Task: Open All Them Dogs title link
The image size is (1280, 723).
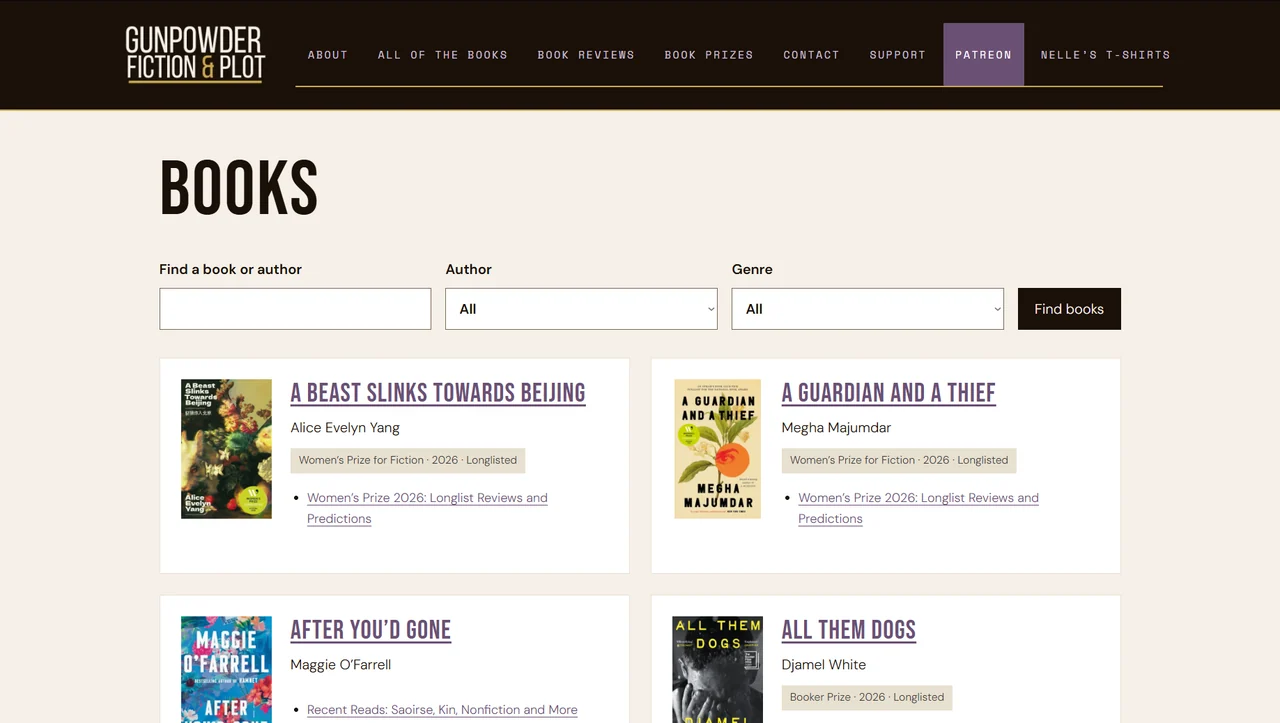Action: tap(849, 630)
